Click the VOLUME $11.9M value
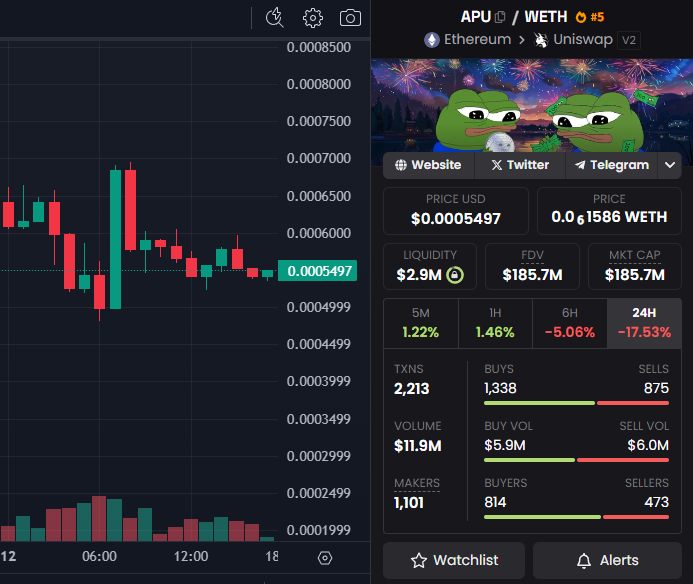The height and width of the screenshot is (584, 693). [418, 446]
